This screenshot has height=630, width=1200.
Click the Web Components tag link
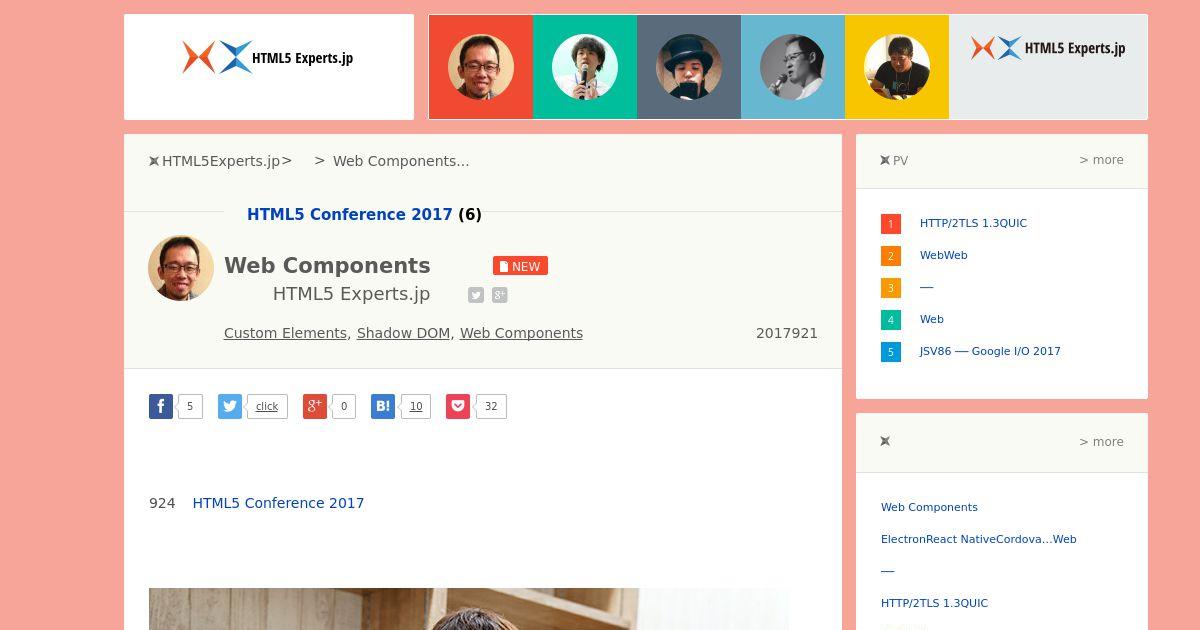[x=521, y=333]
